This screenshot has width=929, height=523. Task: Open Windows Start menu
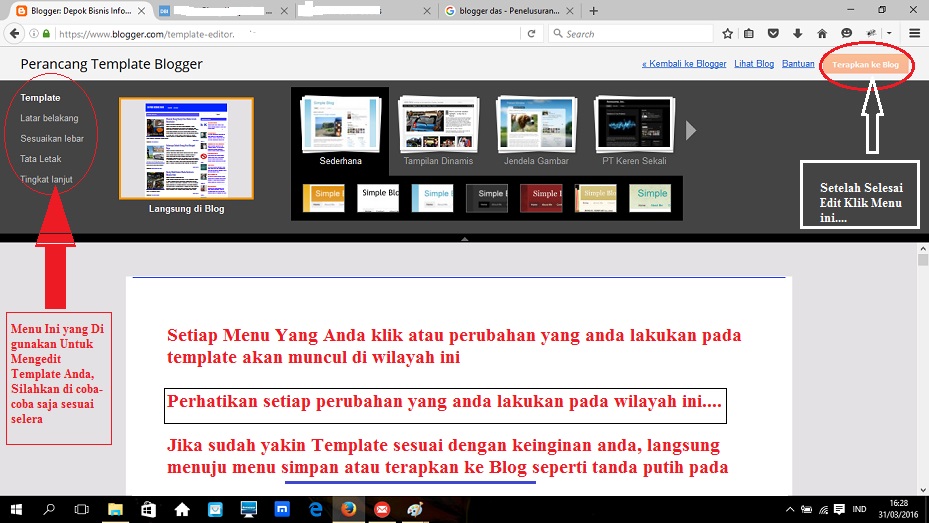pyautogui.click(x=16, y=509)
